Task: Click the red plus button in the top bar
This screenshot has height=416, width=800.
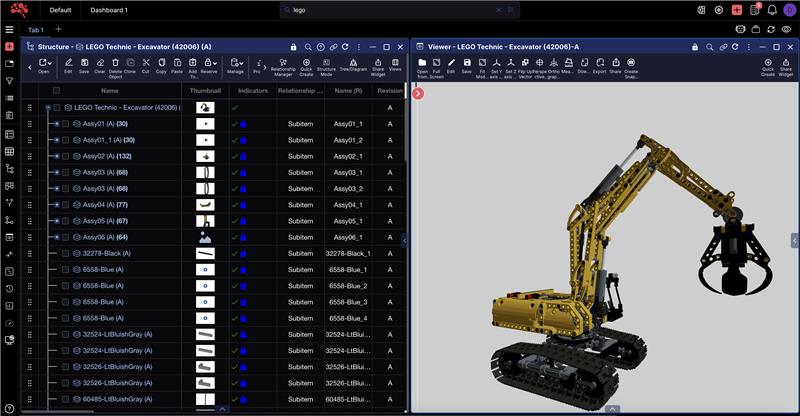Action: pyautogui.click(x=737, y=10)
